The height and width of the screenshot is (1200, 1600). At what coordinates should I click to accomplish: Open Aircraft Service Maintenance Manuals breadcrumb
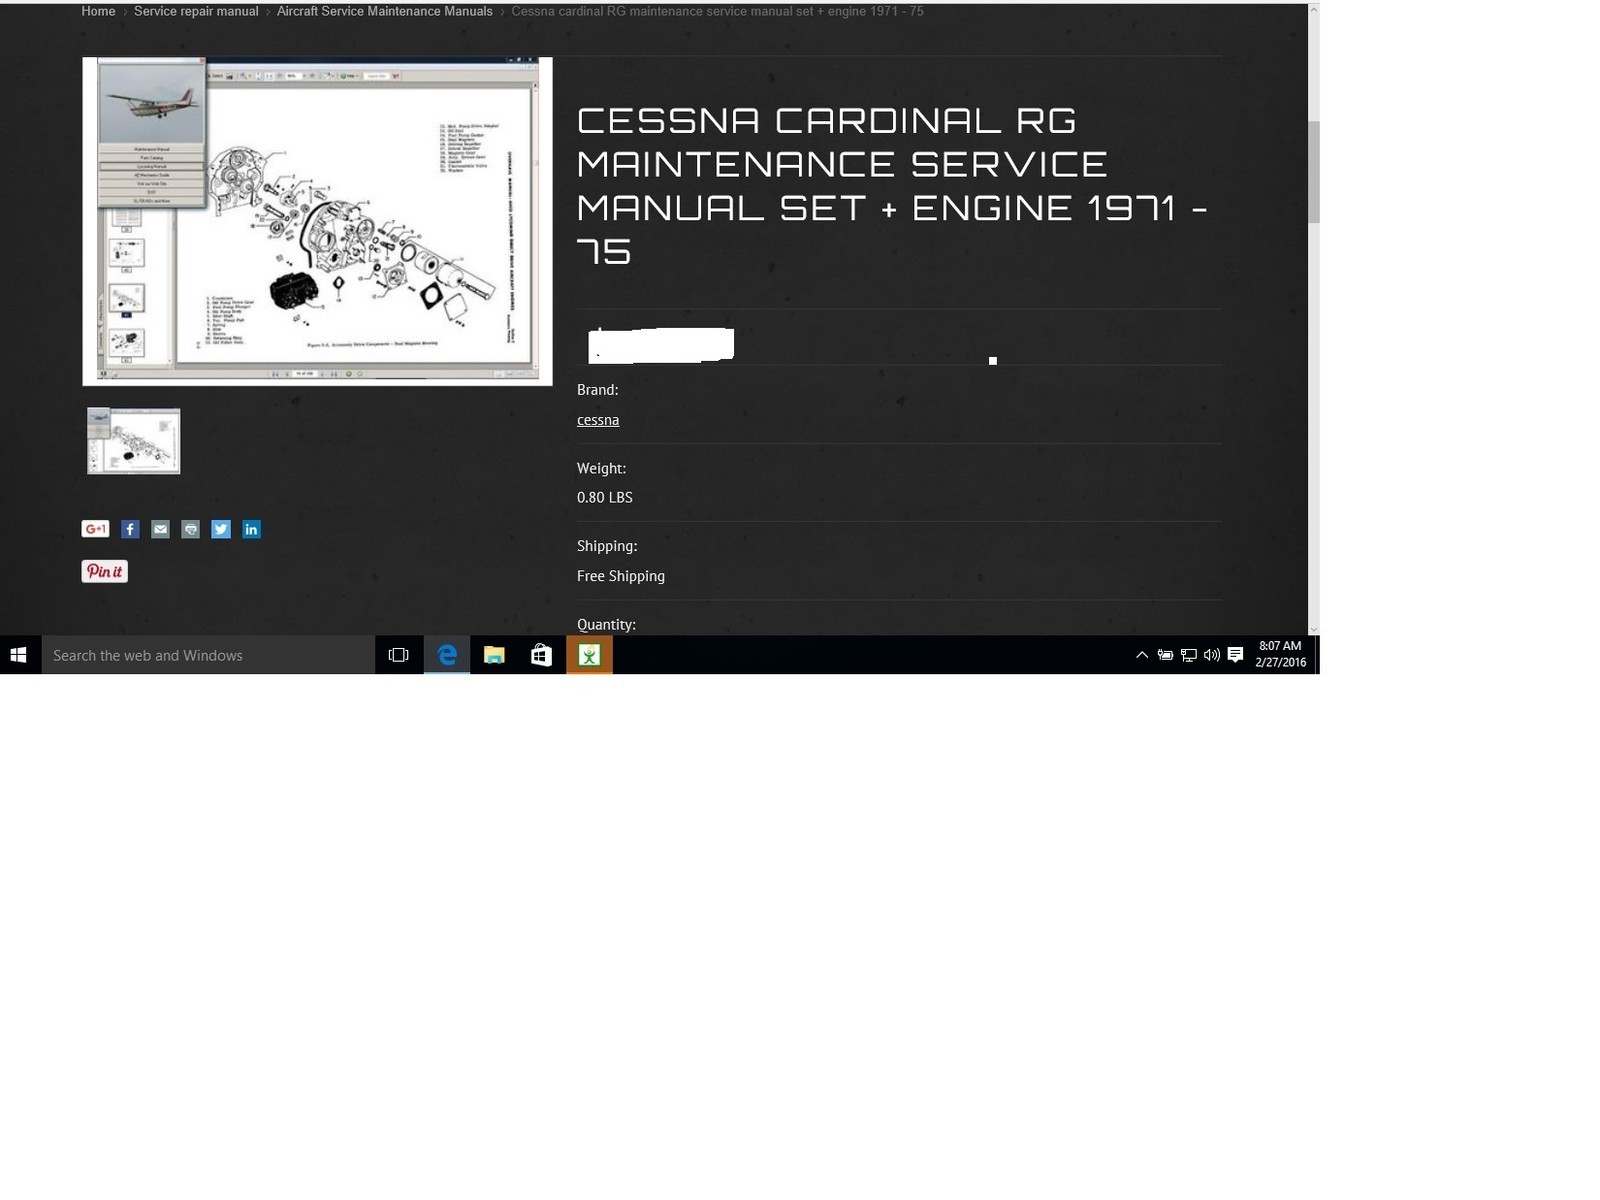[385, 11]
